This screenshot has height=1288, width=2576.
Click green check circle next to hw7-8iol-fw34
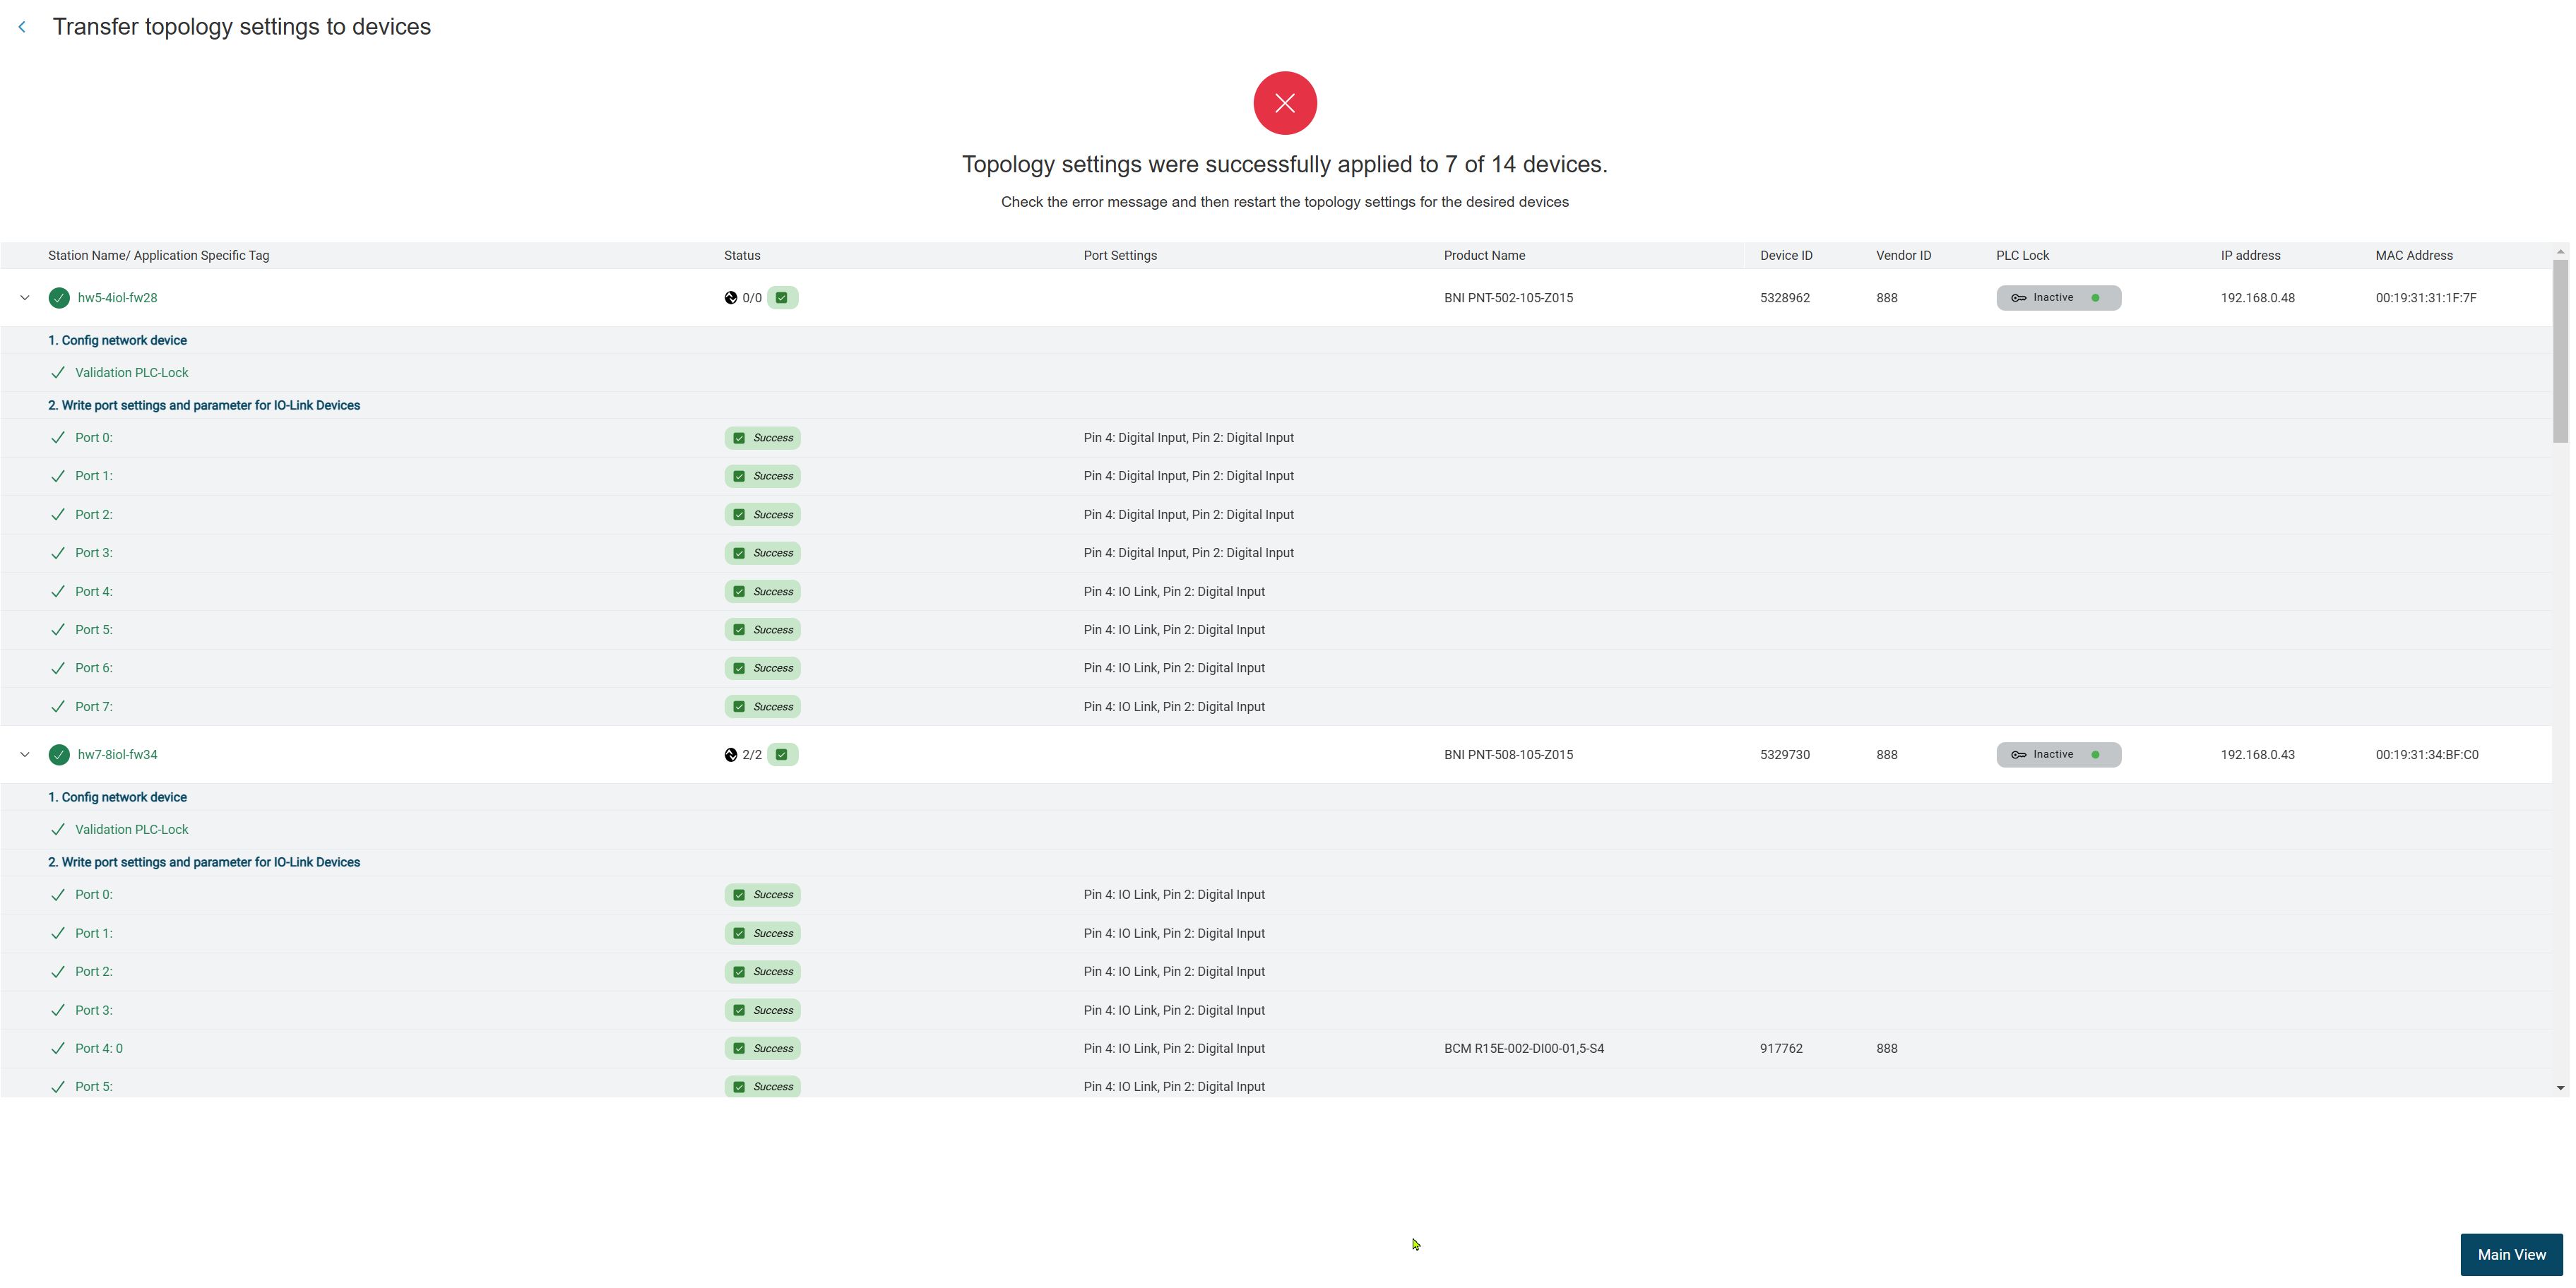(59, 755)
